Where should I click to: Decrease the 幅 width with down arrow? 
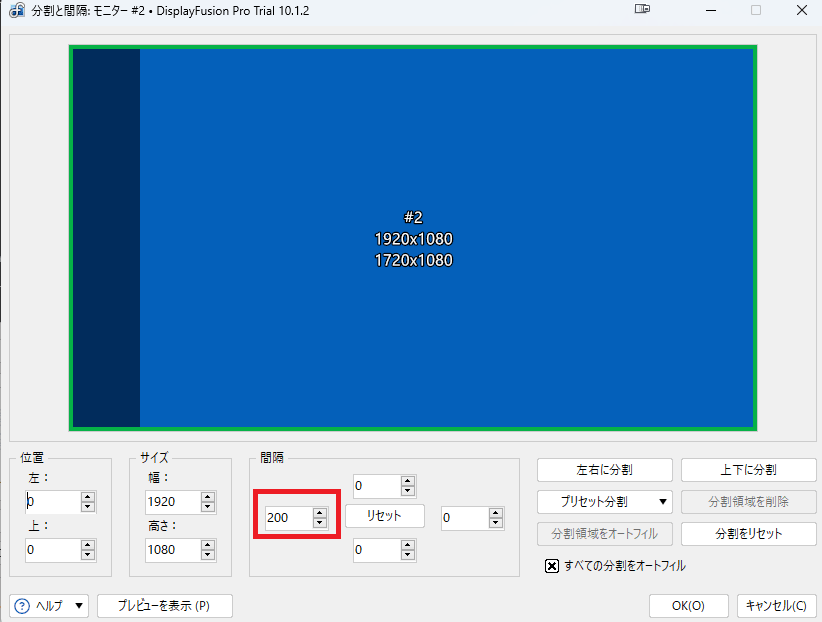[208, 507]
